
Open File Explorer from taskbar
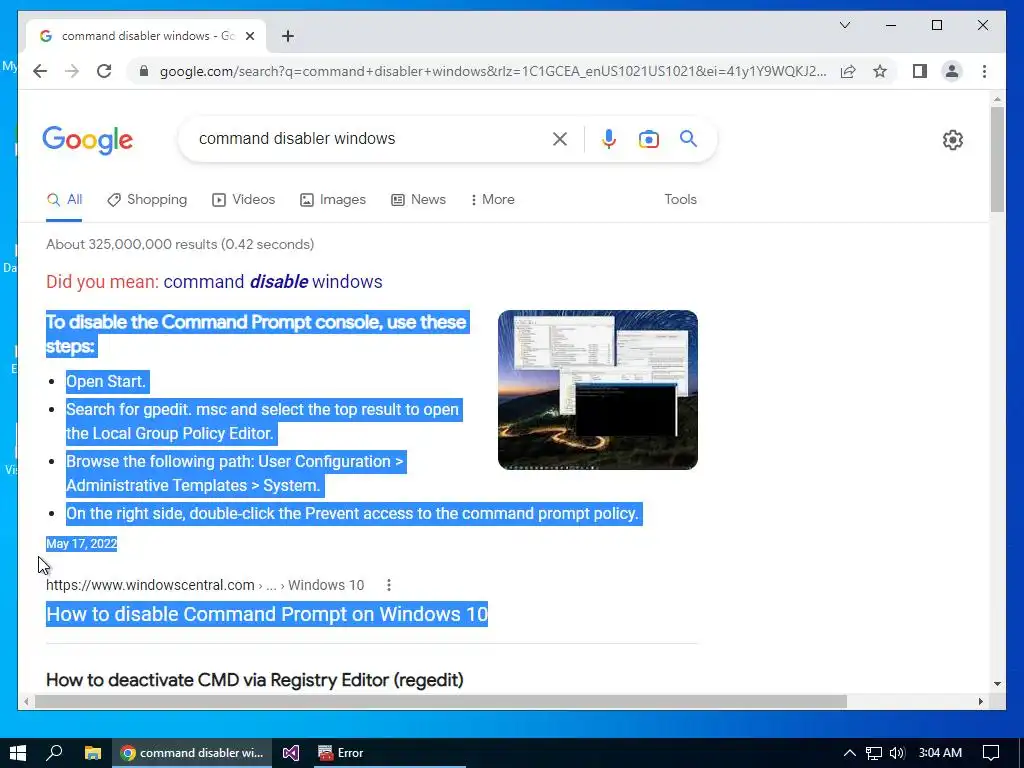coord(93,753)
